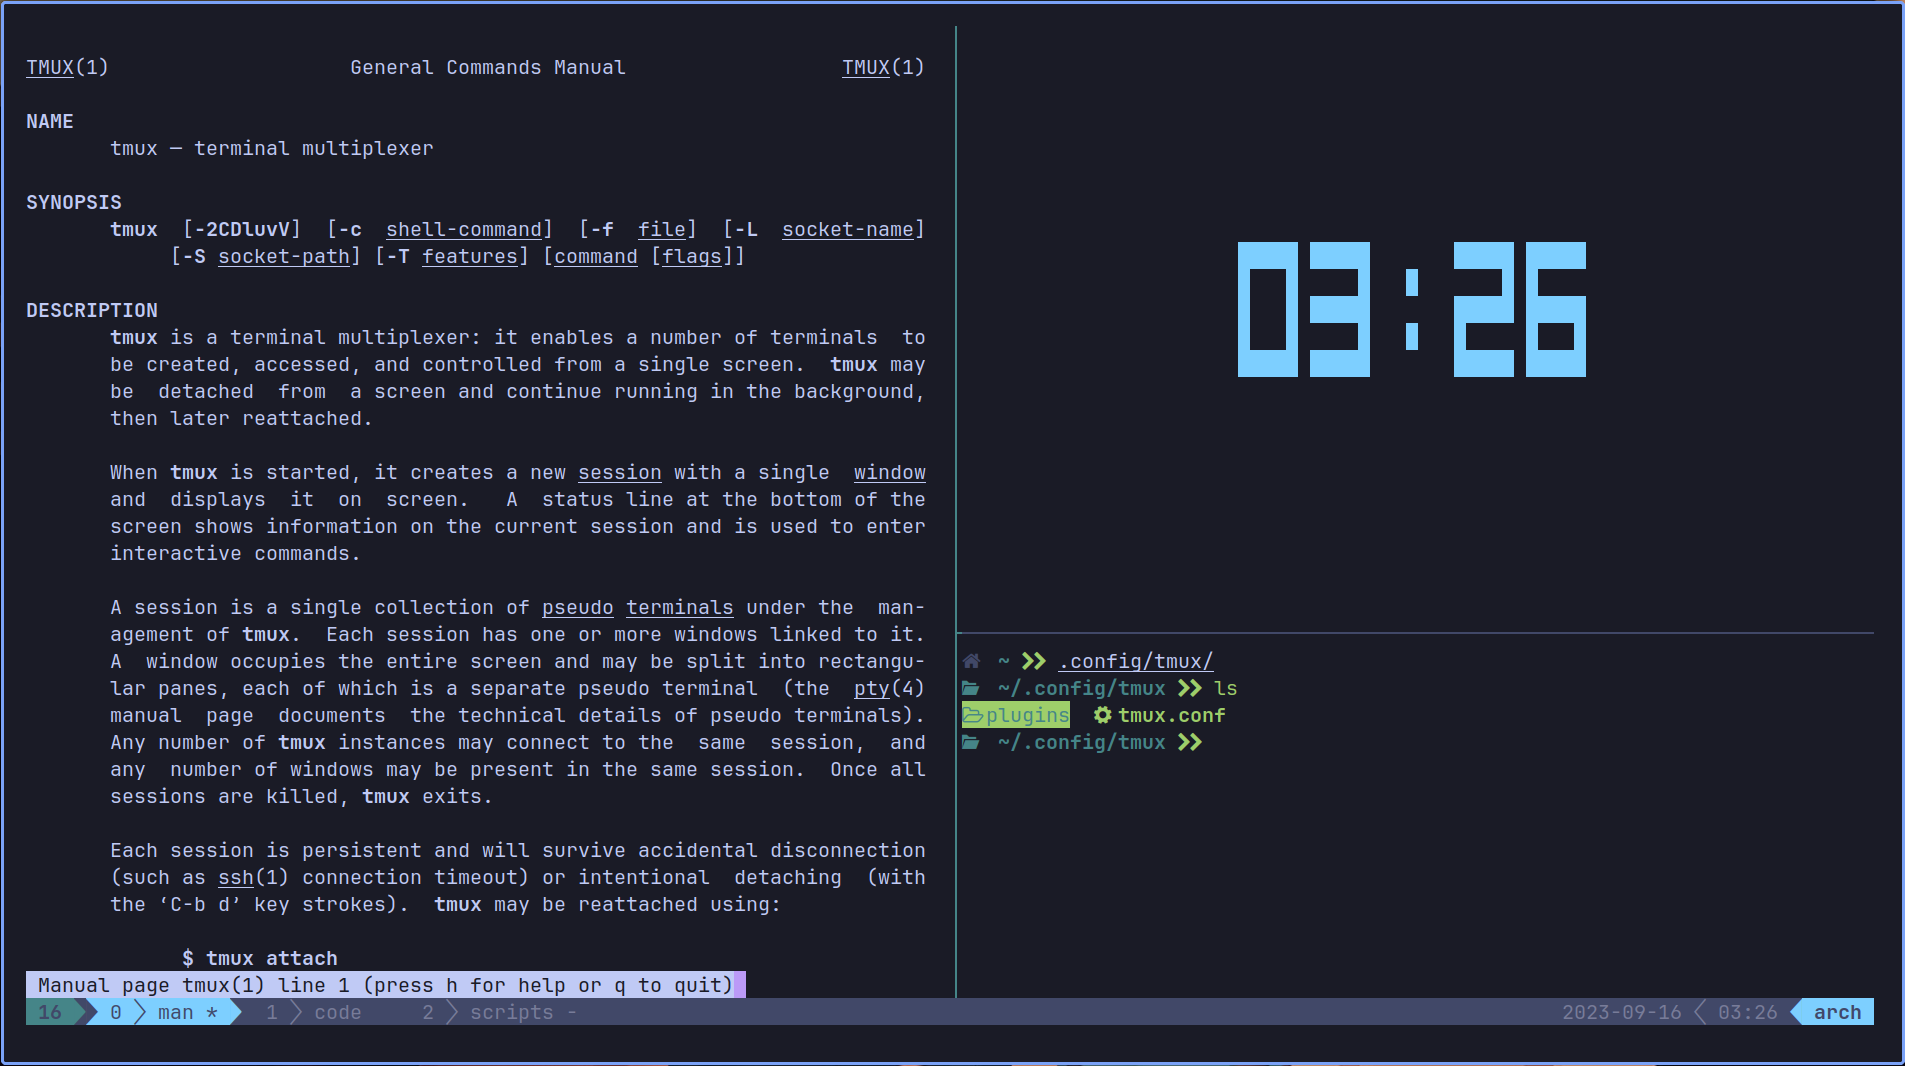
Task: Click the underlined terminals term
Action: click(x=680, y=607)
